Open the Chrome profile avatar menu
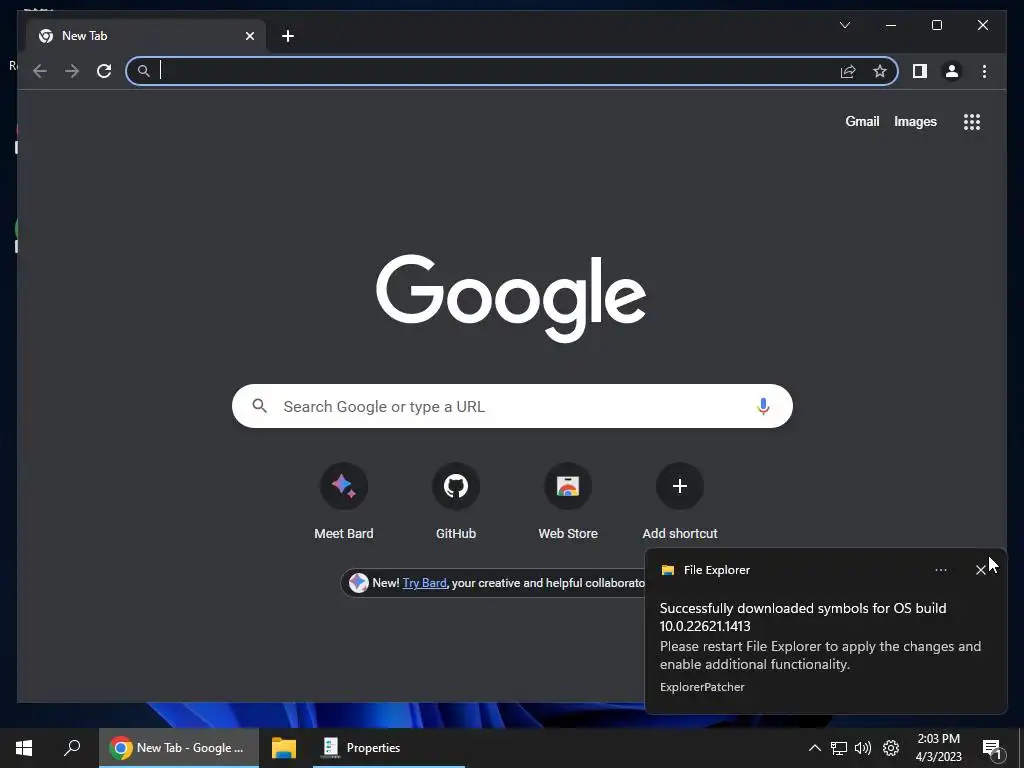 point(952,71)
